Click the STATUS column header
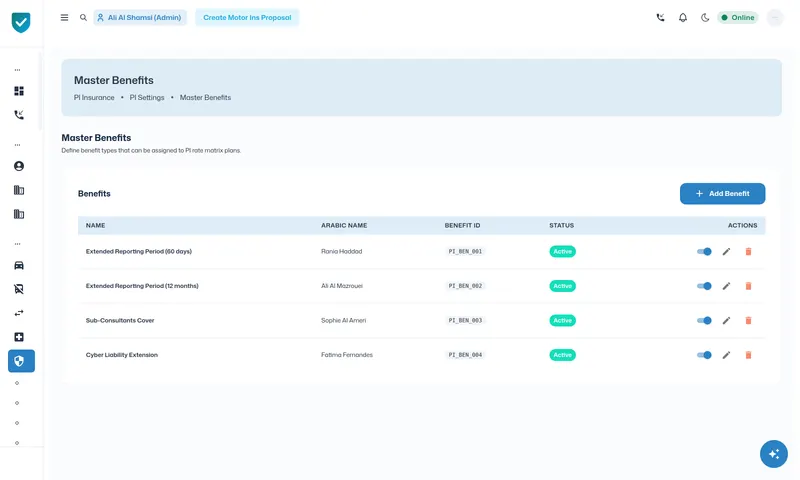 (561, 225)
